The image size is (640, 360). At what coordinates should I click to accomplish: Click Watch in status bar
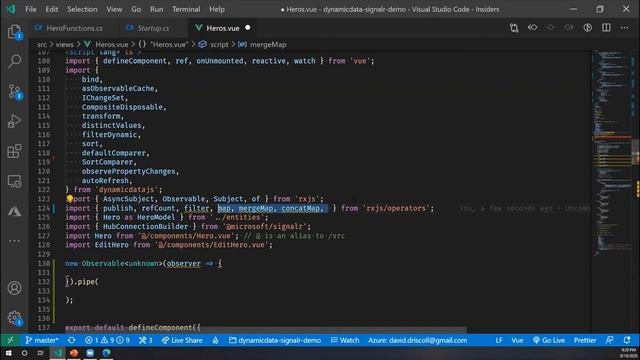(345, 340)
